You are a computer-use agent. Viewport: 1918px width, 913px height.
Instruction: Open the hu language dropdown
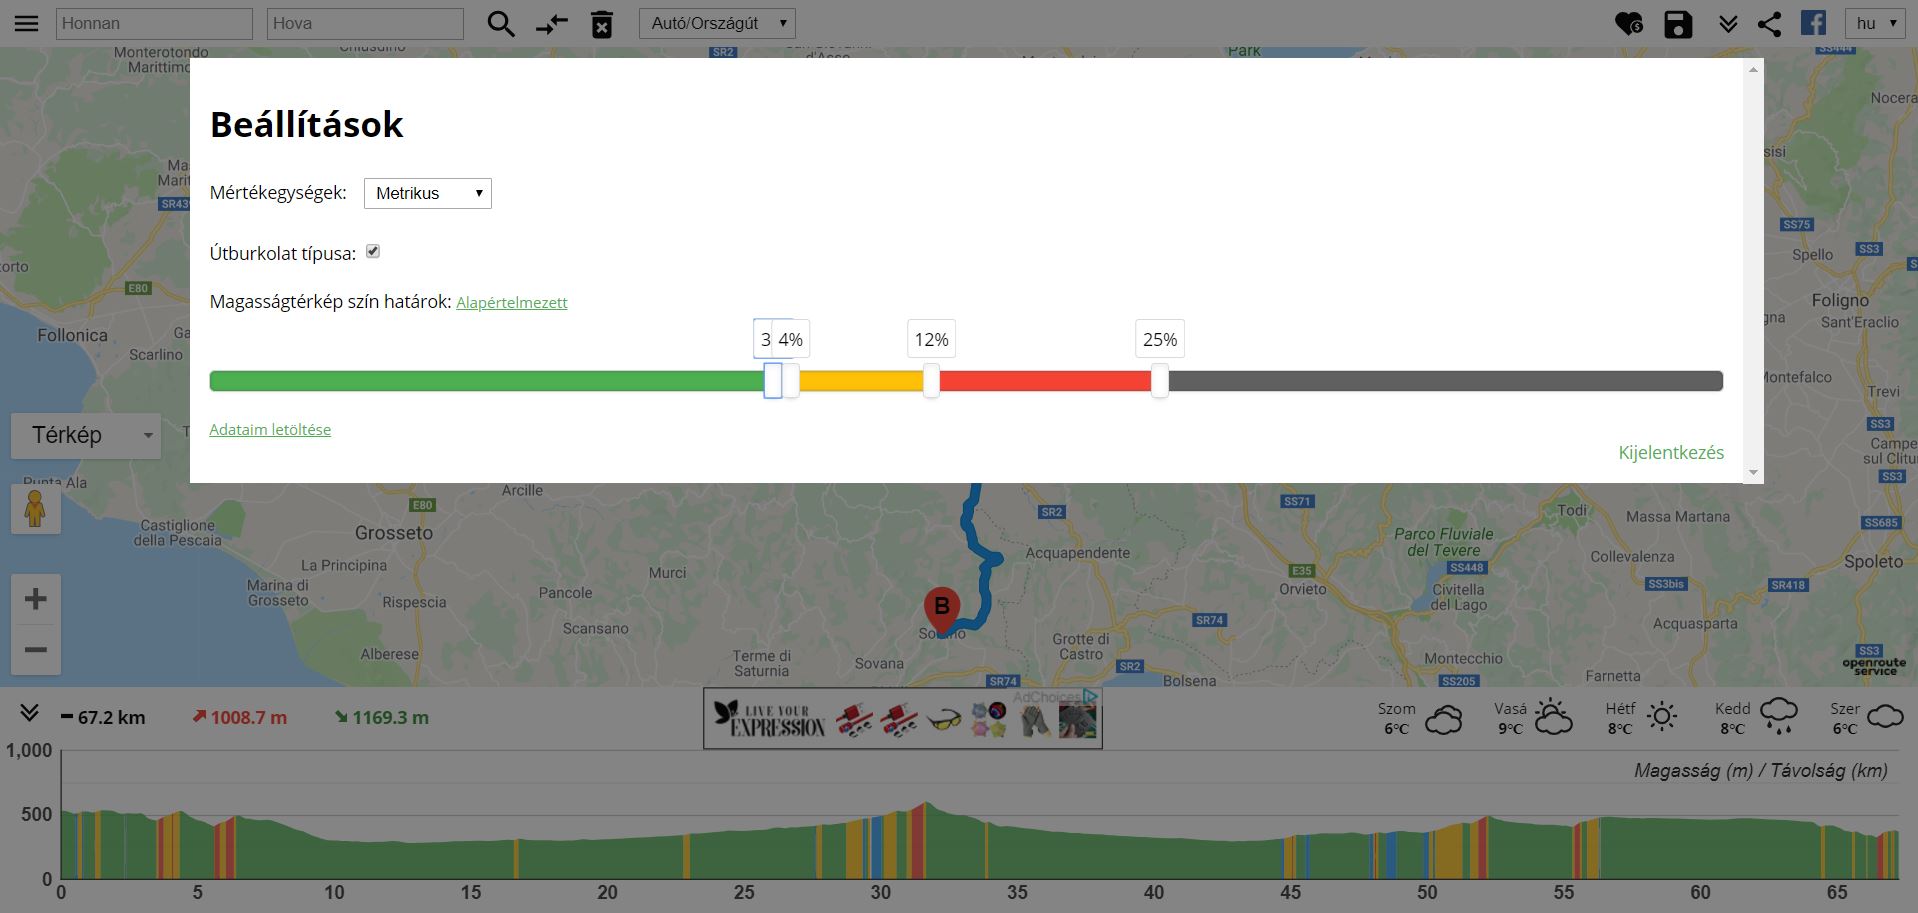point(1875,23)
